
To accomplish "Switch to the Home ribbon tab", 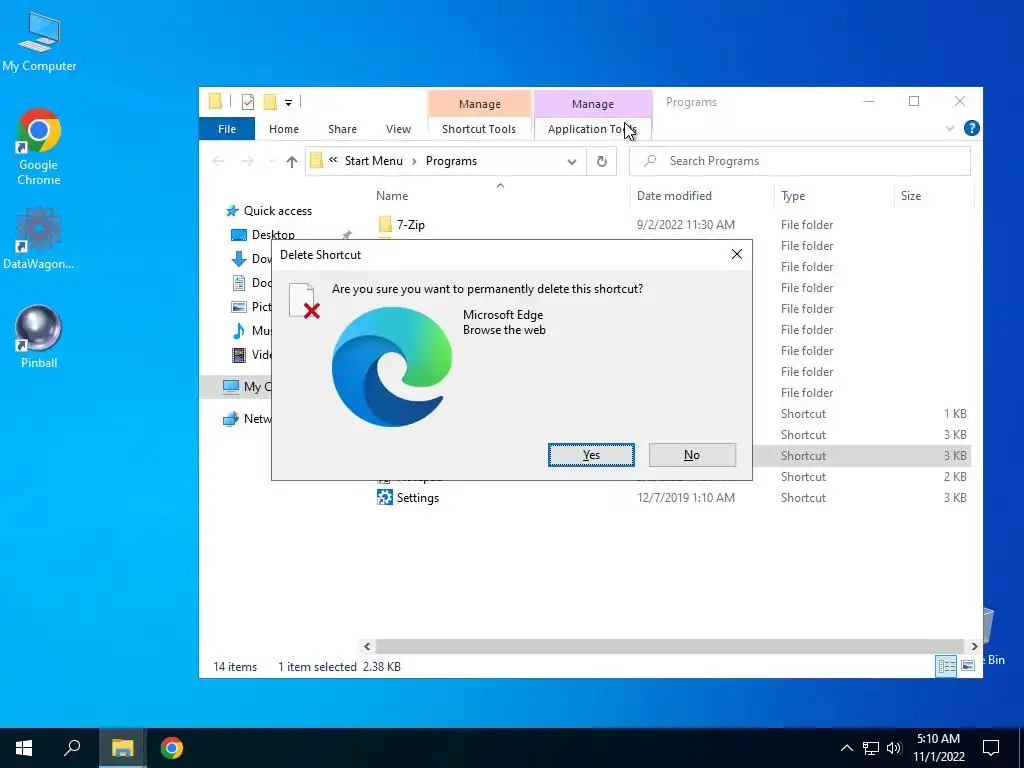I will tap(283, 129).
